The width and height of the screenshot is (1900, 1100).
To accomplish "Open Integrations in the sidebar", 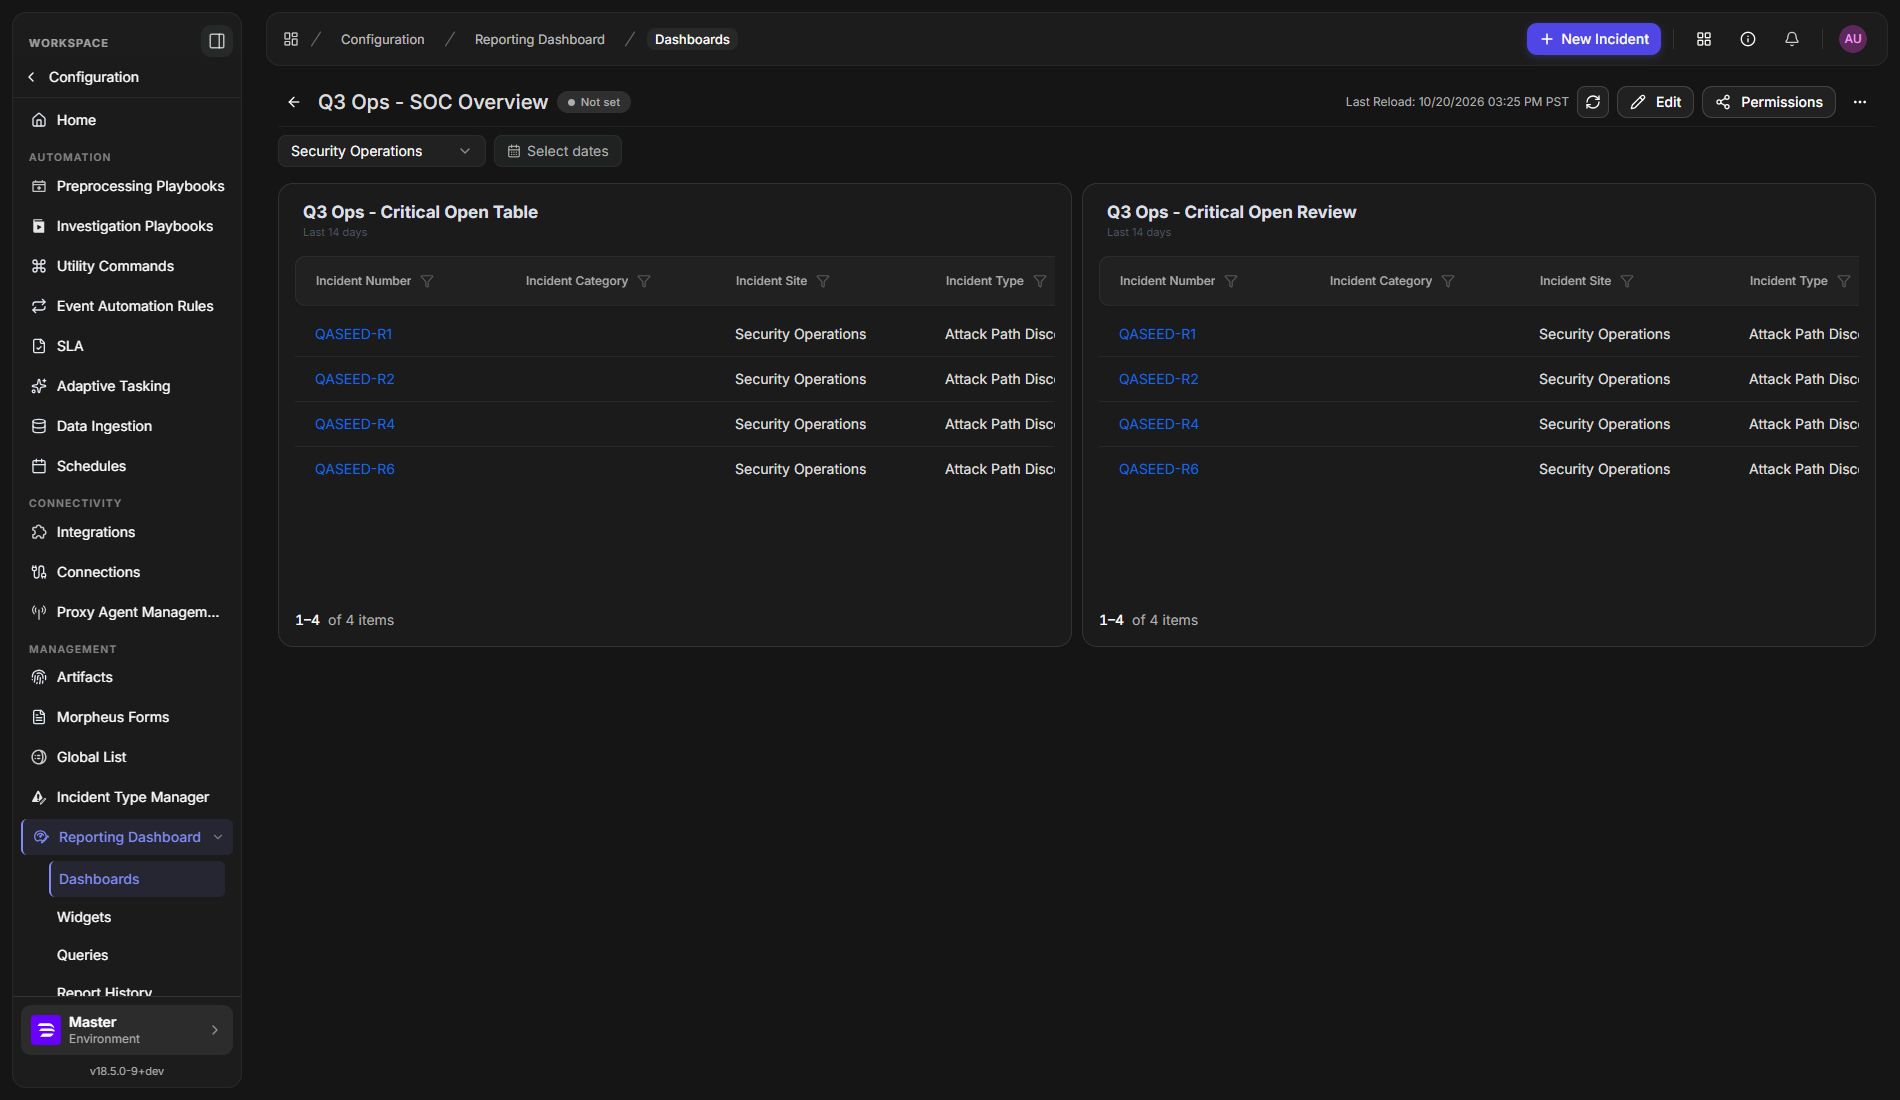I will tap(127, 532).
